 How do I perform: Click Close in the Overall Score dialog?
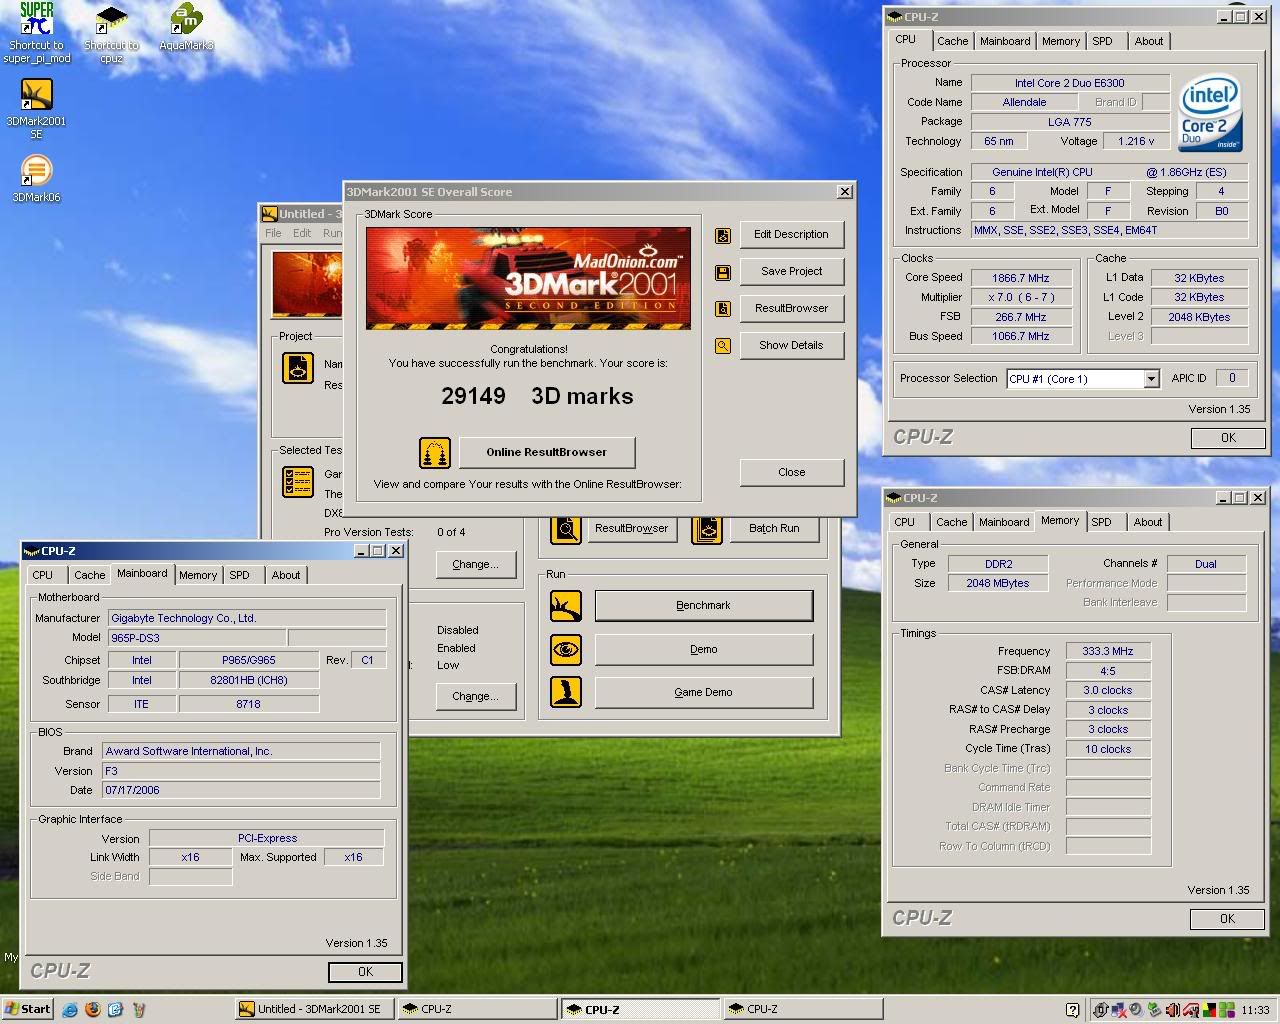[x=791, y=472]
